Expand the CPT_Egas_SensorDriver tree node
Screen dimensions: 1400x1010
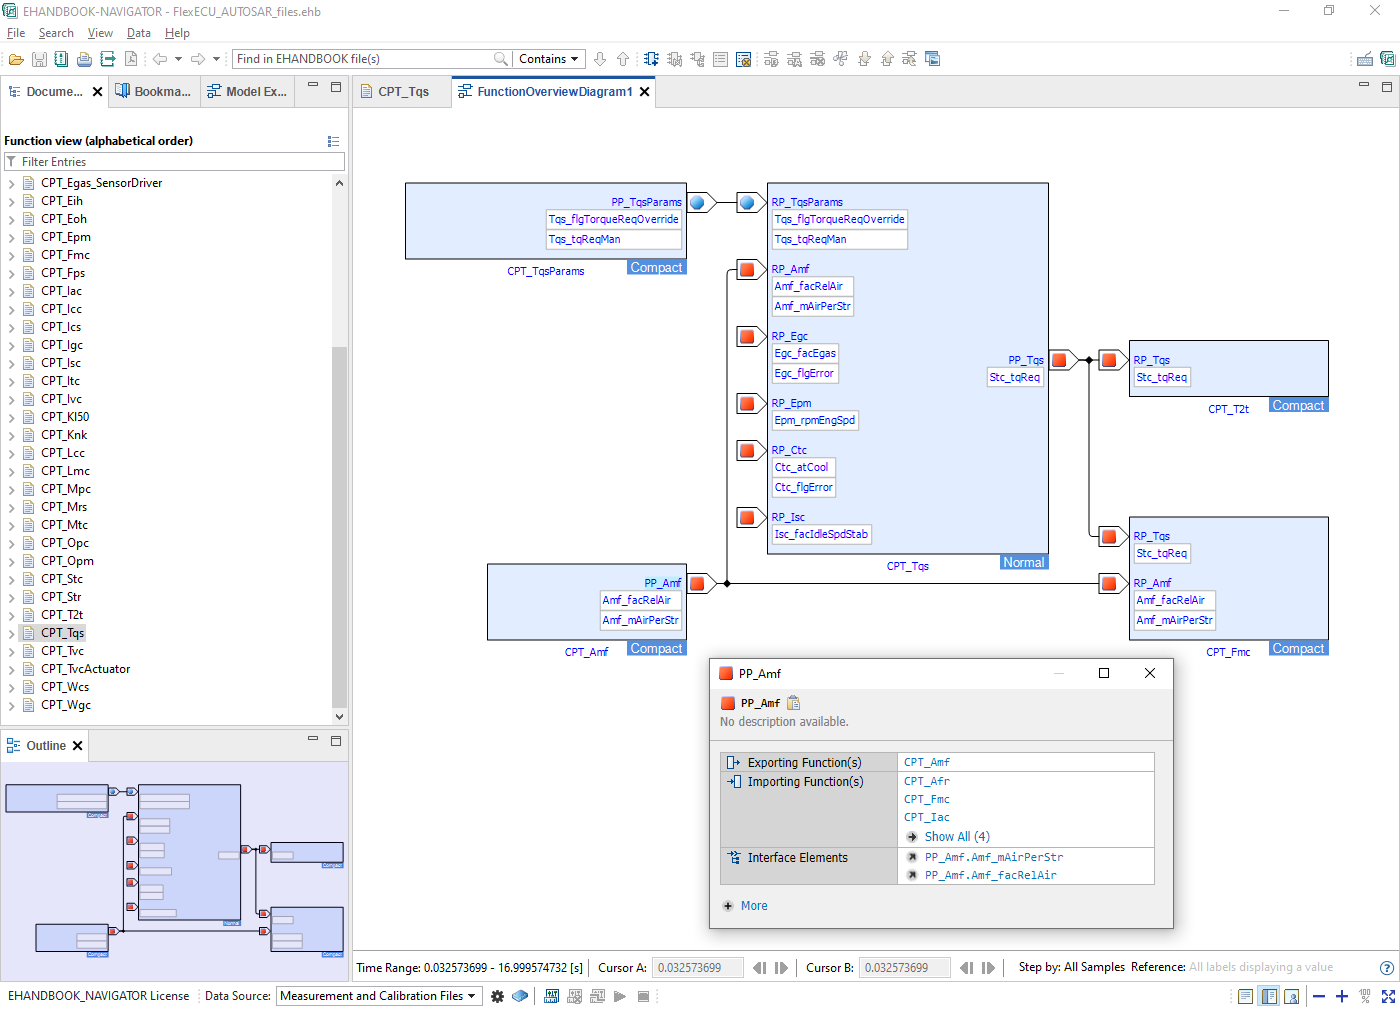coord(12,183)
